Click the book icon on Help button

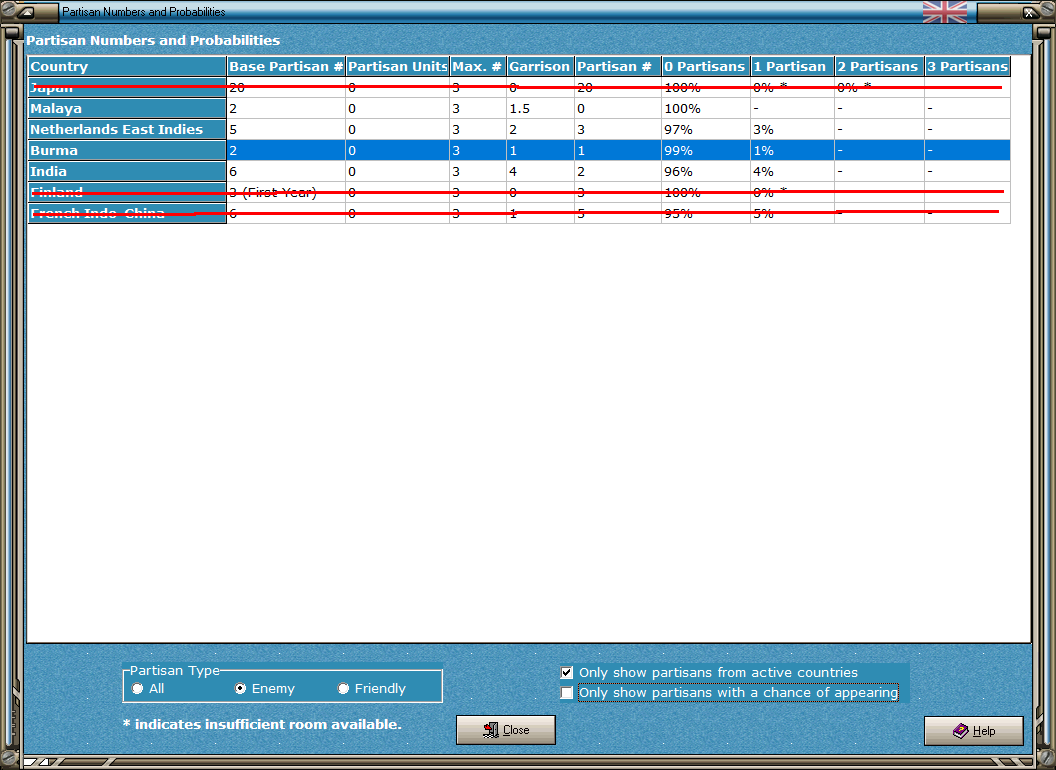[960, 730]
